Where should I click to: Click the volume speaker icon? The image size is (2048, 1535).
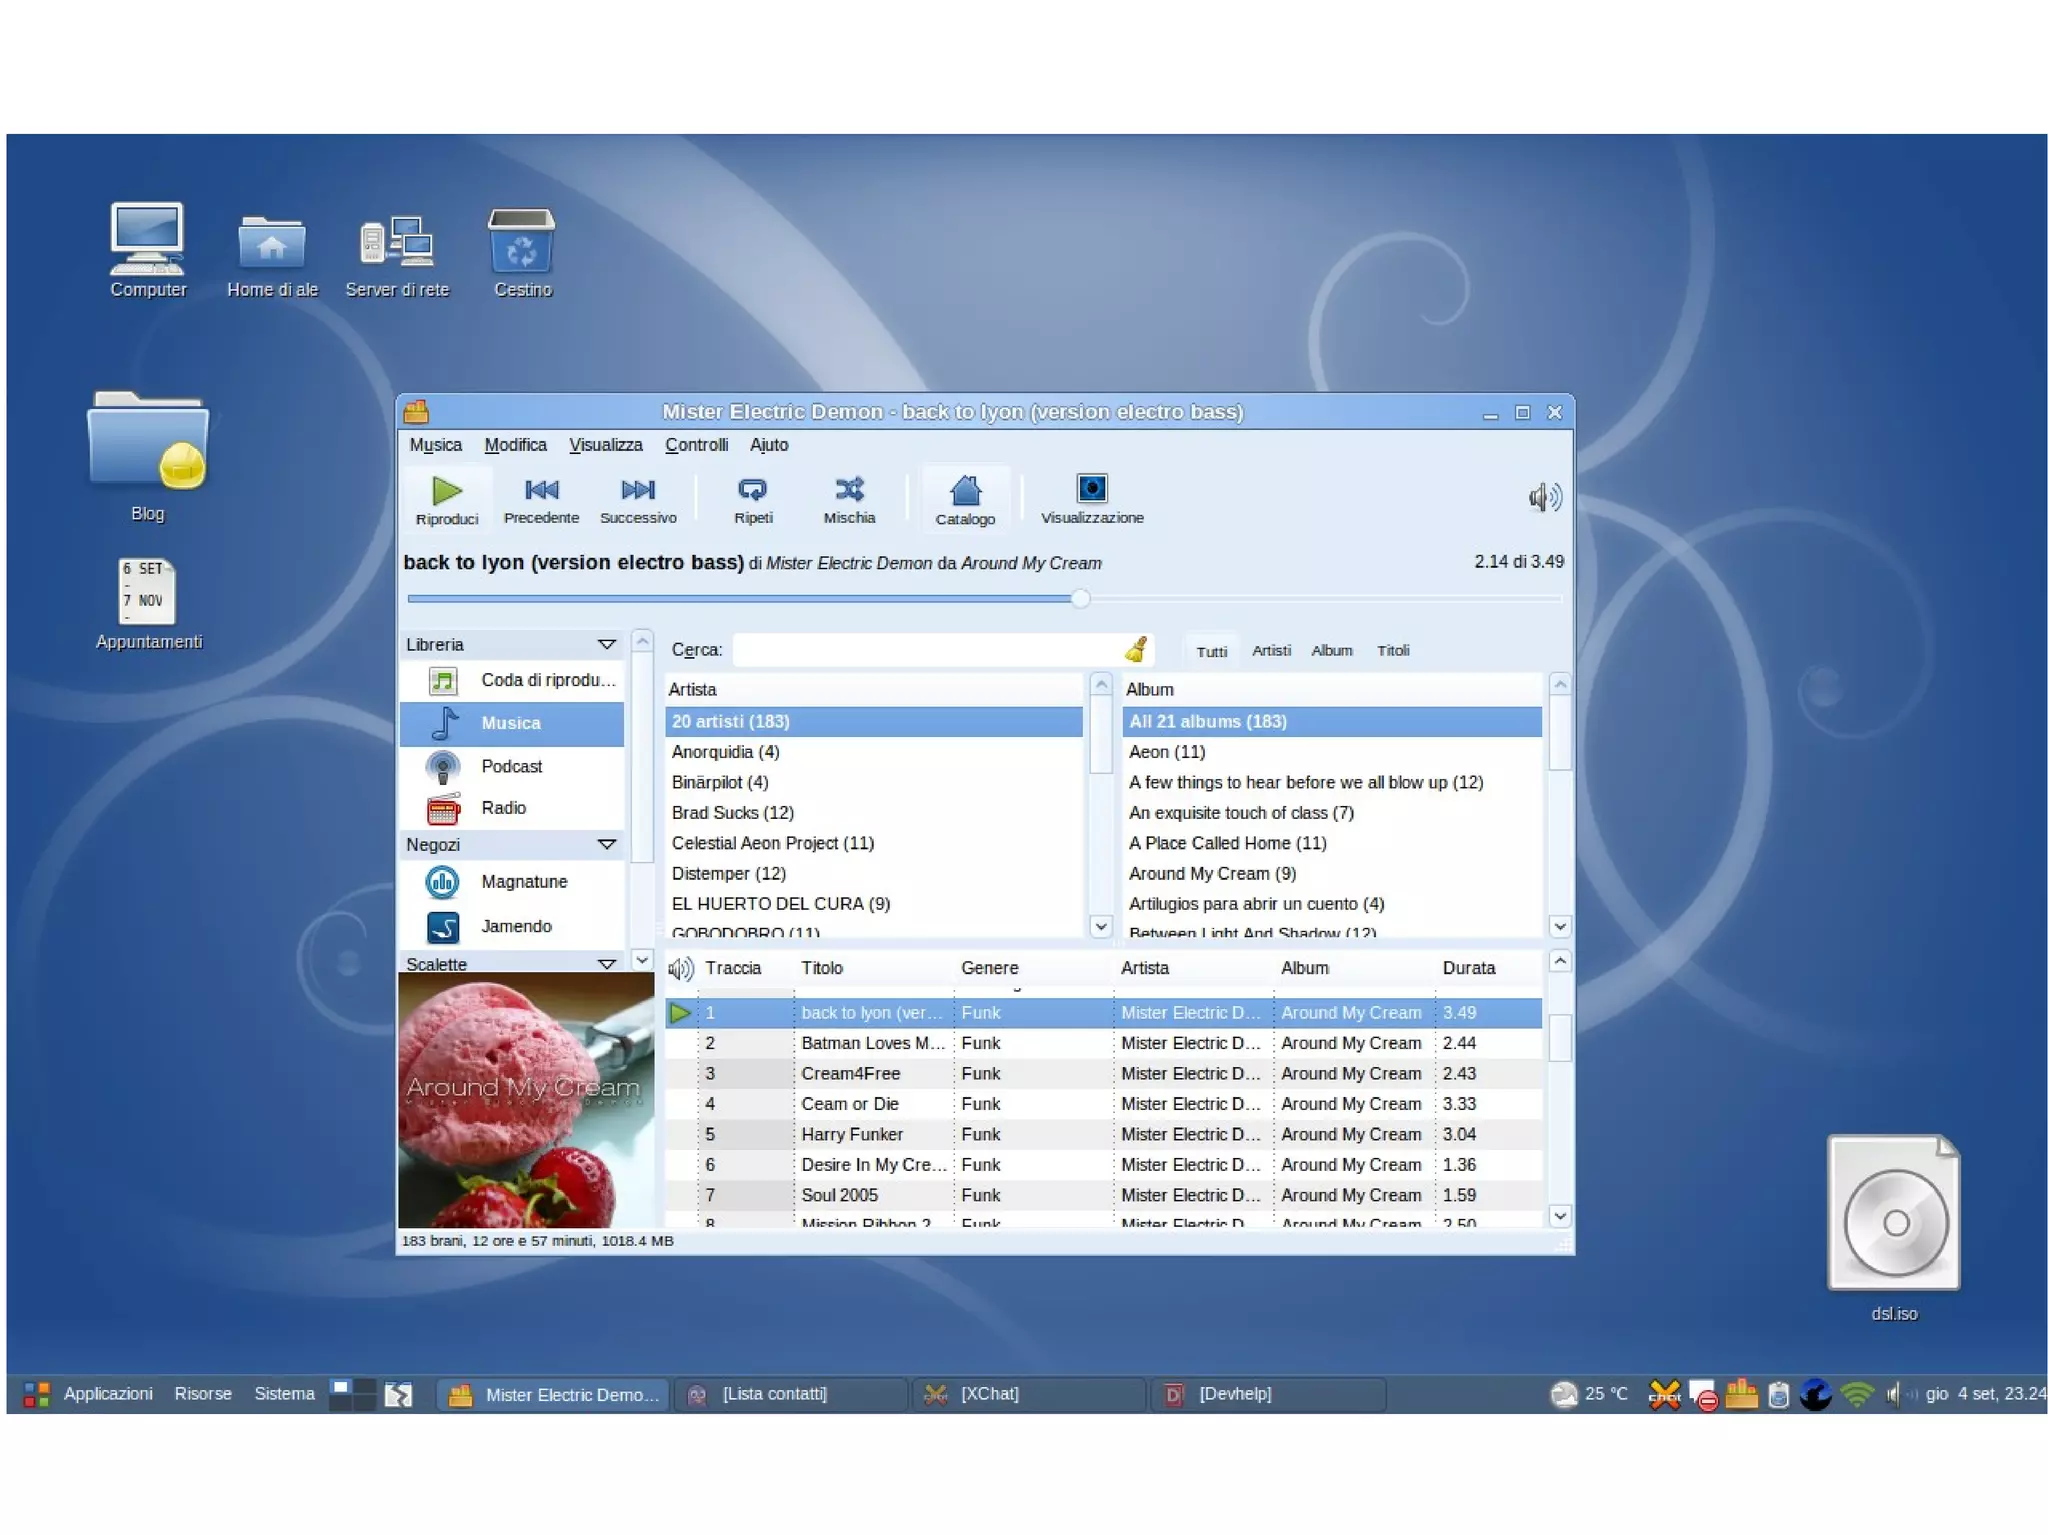(x=1543, y=497)
